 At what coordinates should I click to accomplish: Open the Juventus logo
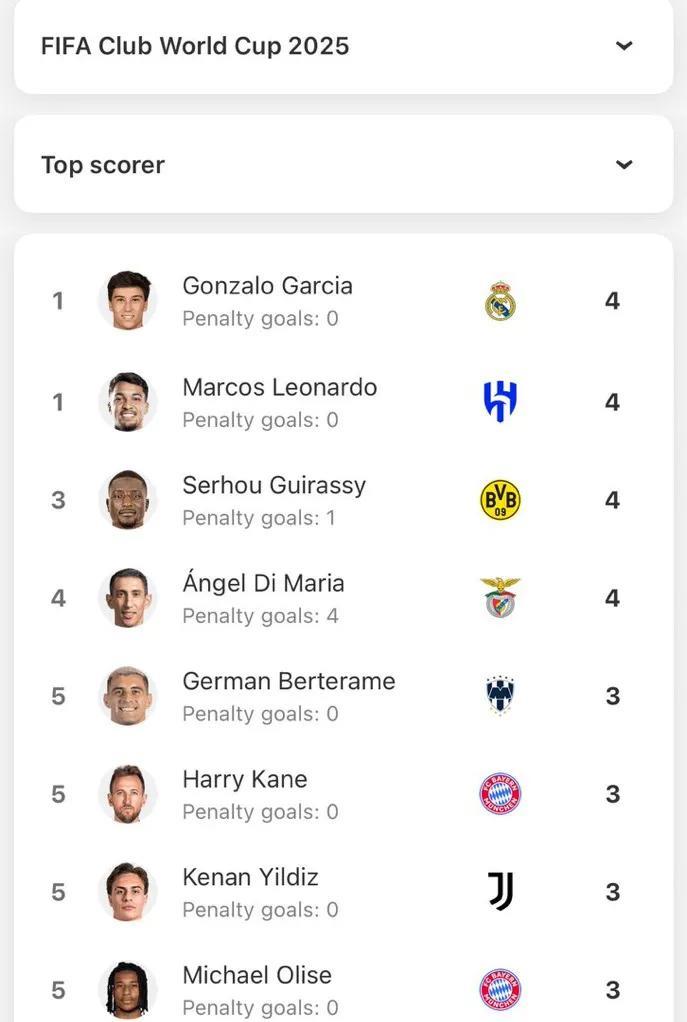pos(501,891)
